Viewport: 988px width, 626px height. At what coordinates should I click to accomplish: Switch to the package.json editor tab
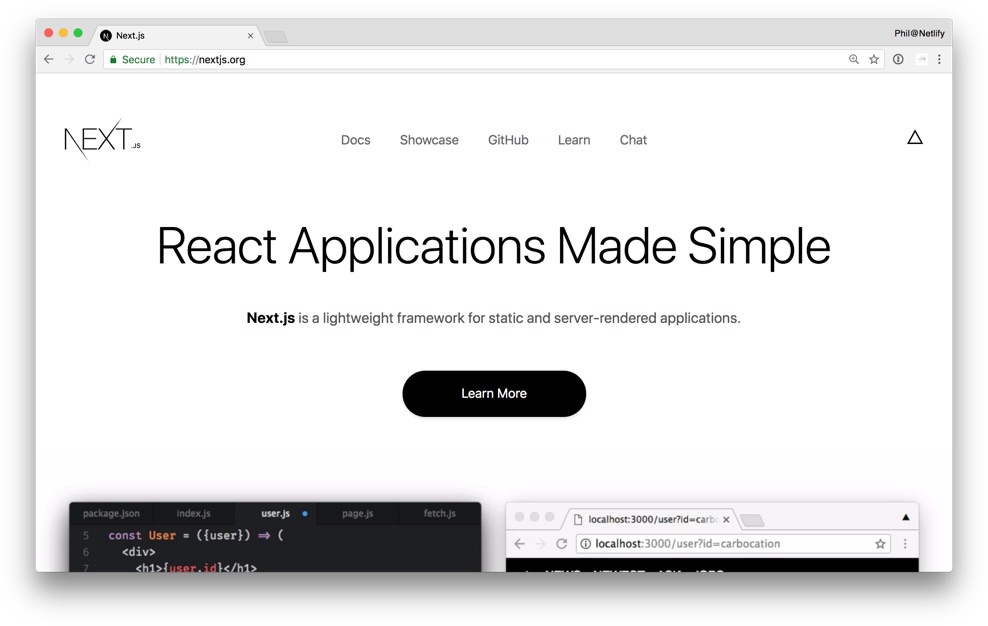[x=111, y=513]
